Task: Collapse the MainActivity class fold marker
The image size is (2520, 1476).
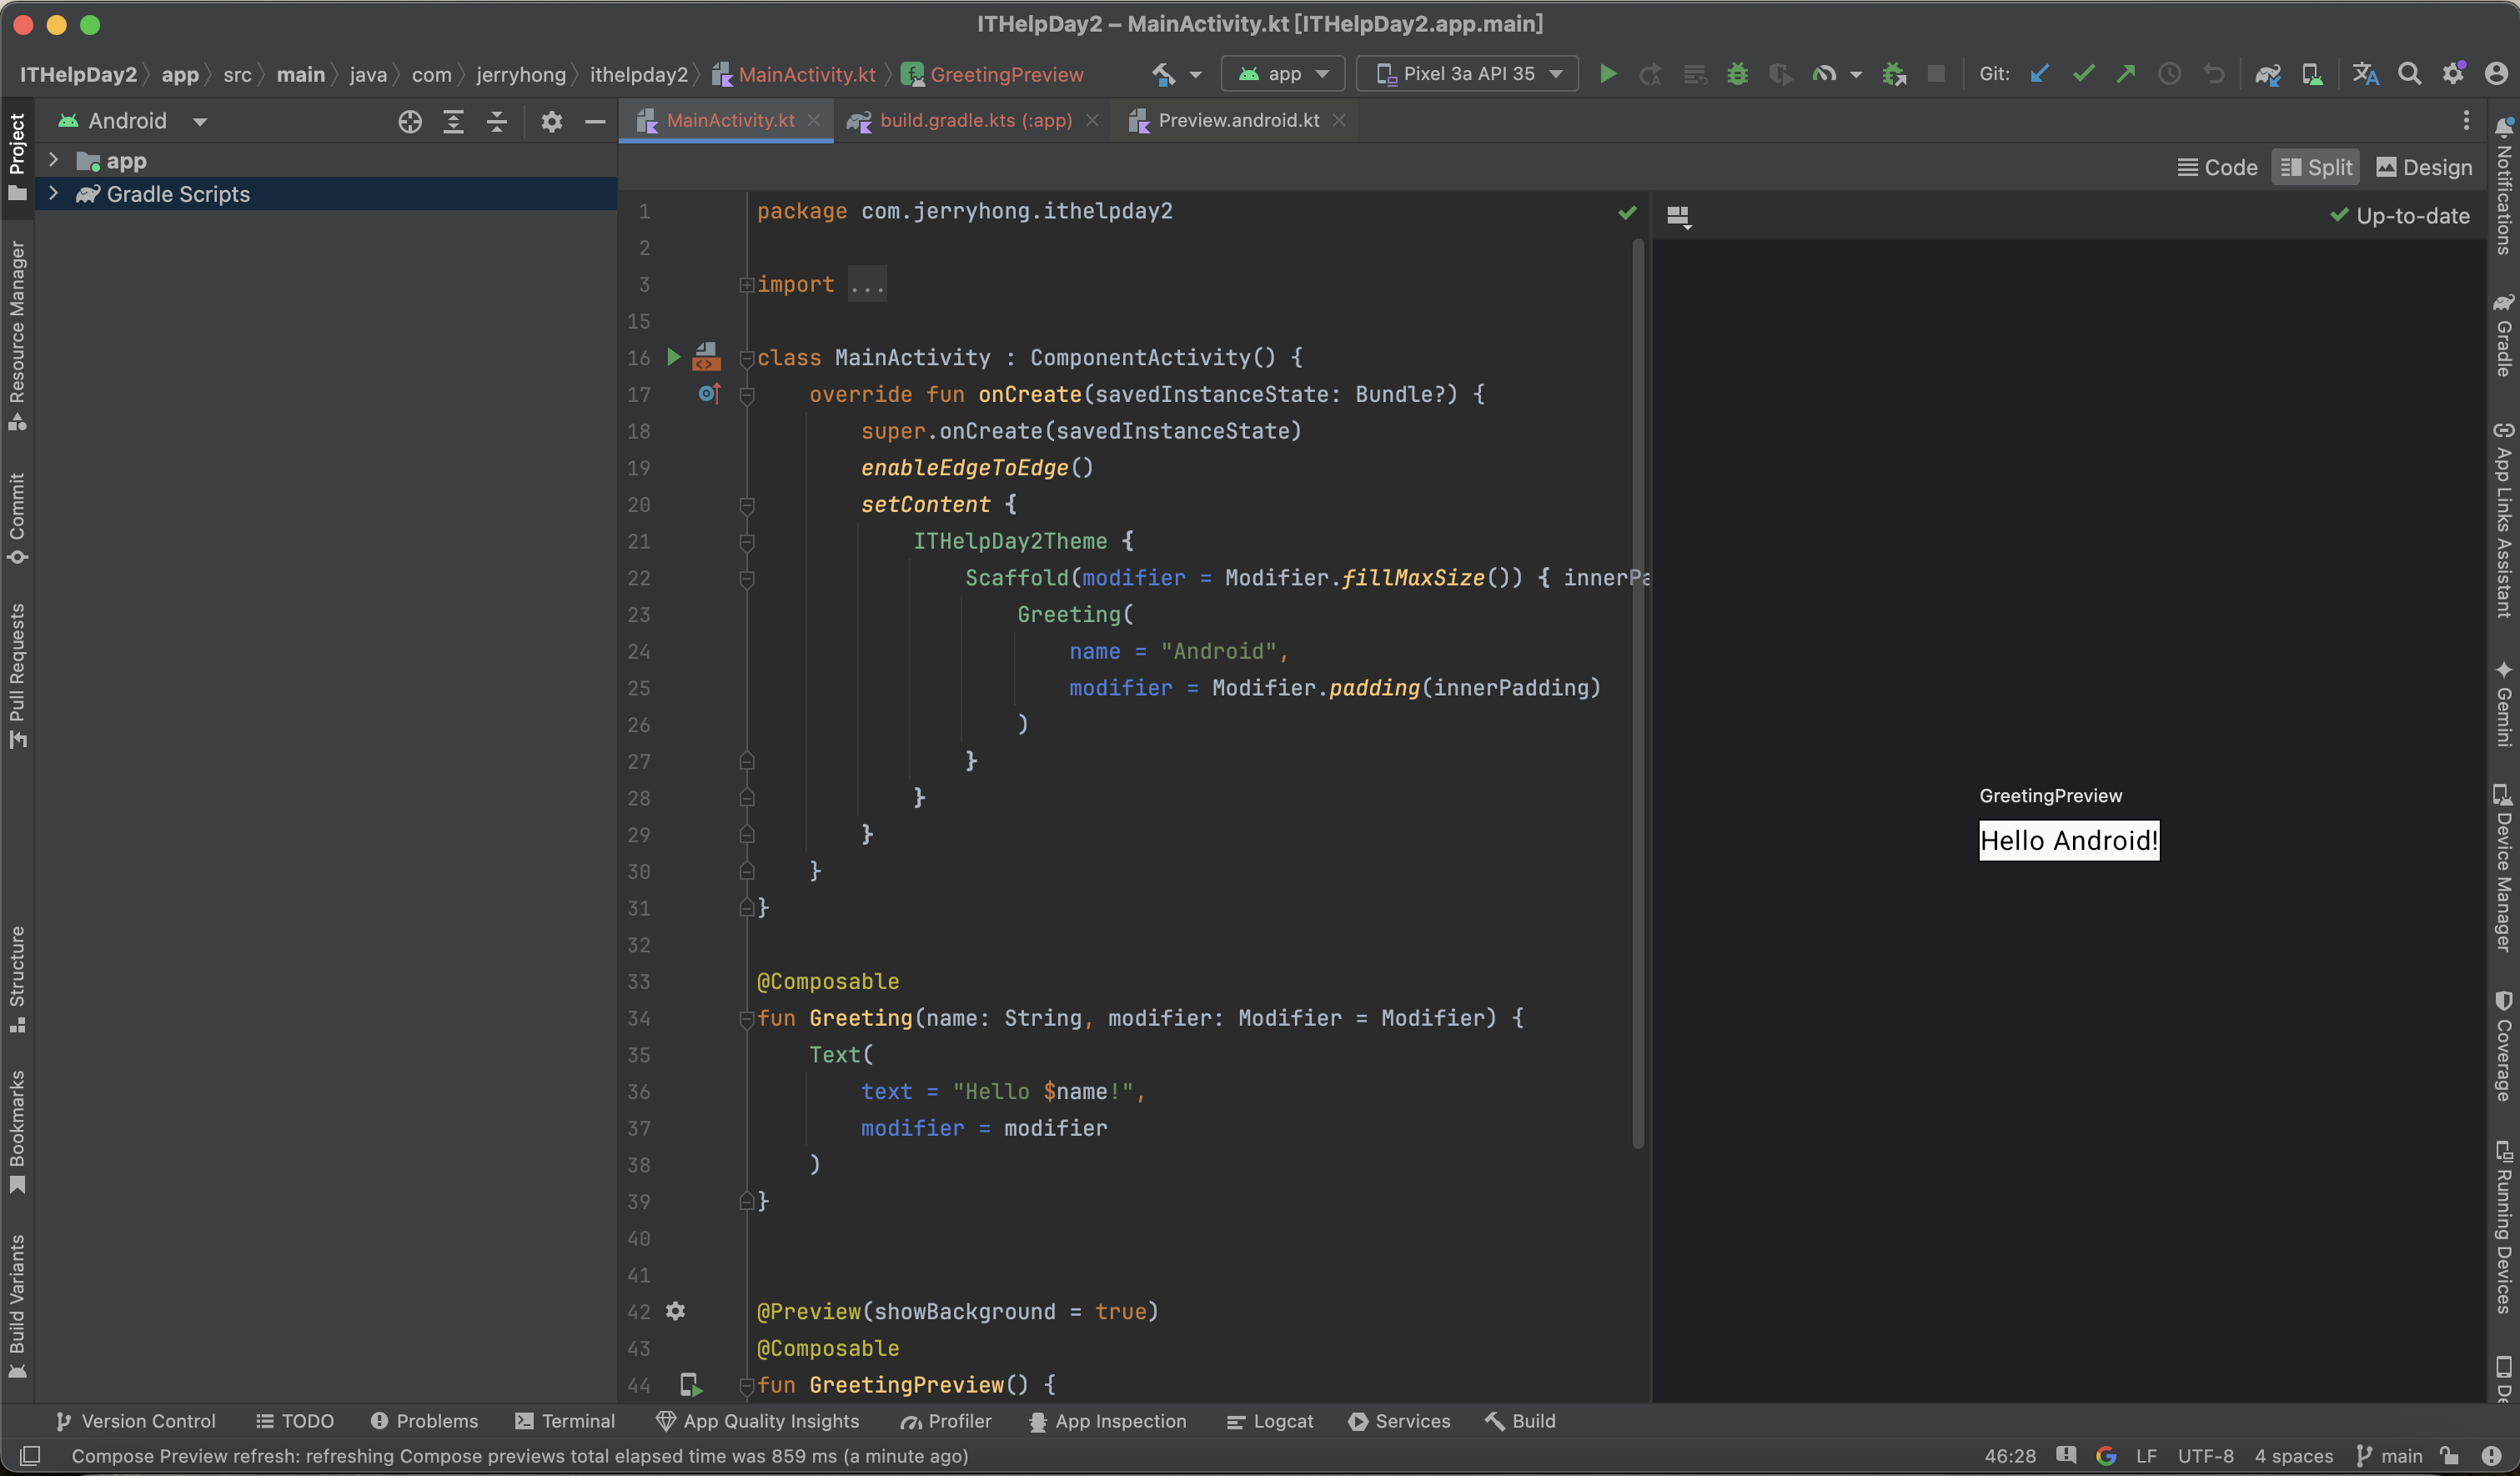Action: (746, 358)
